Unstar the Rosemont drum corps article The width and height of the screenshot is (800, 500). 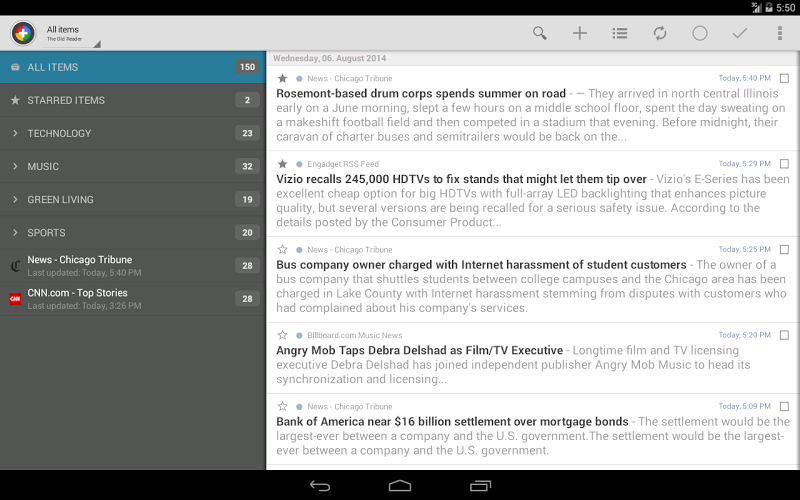[x=283, y=78]
